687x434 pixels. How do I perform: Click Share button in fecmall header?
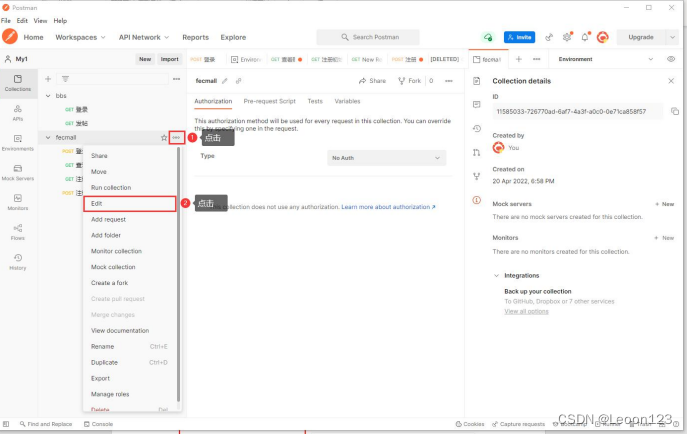click(x=372, y=81)
